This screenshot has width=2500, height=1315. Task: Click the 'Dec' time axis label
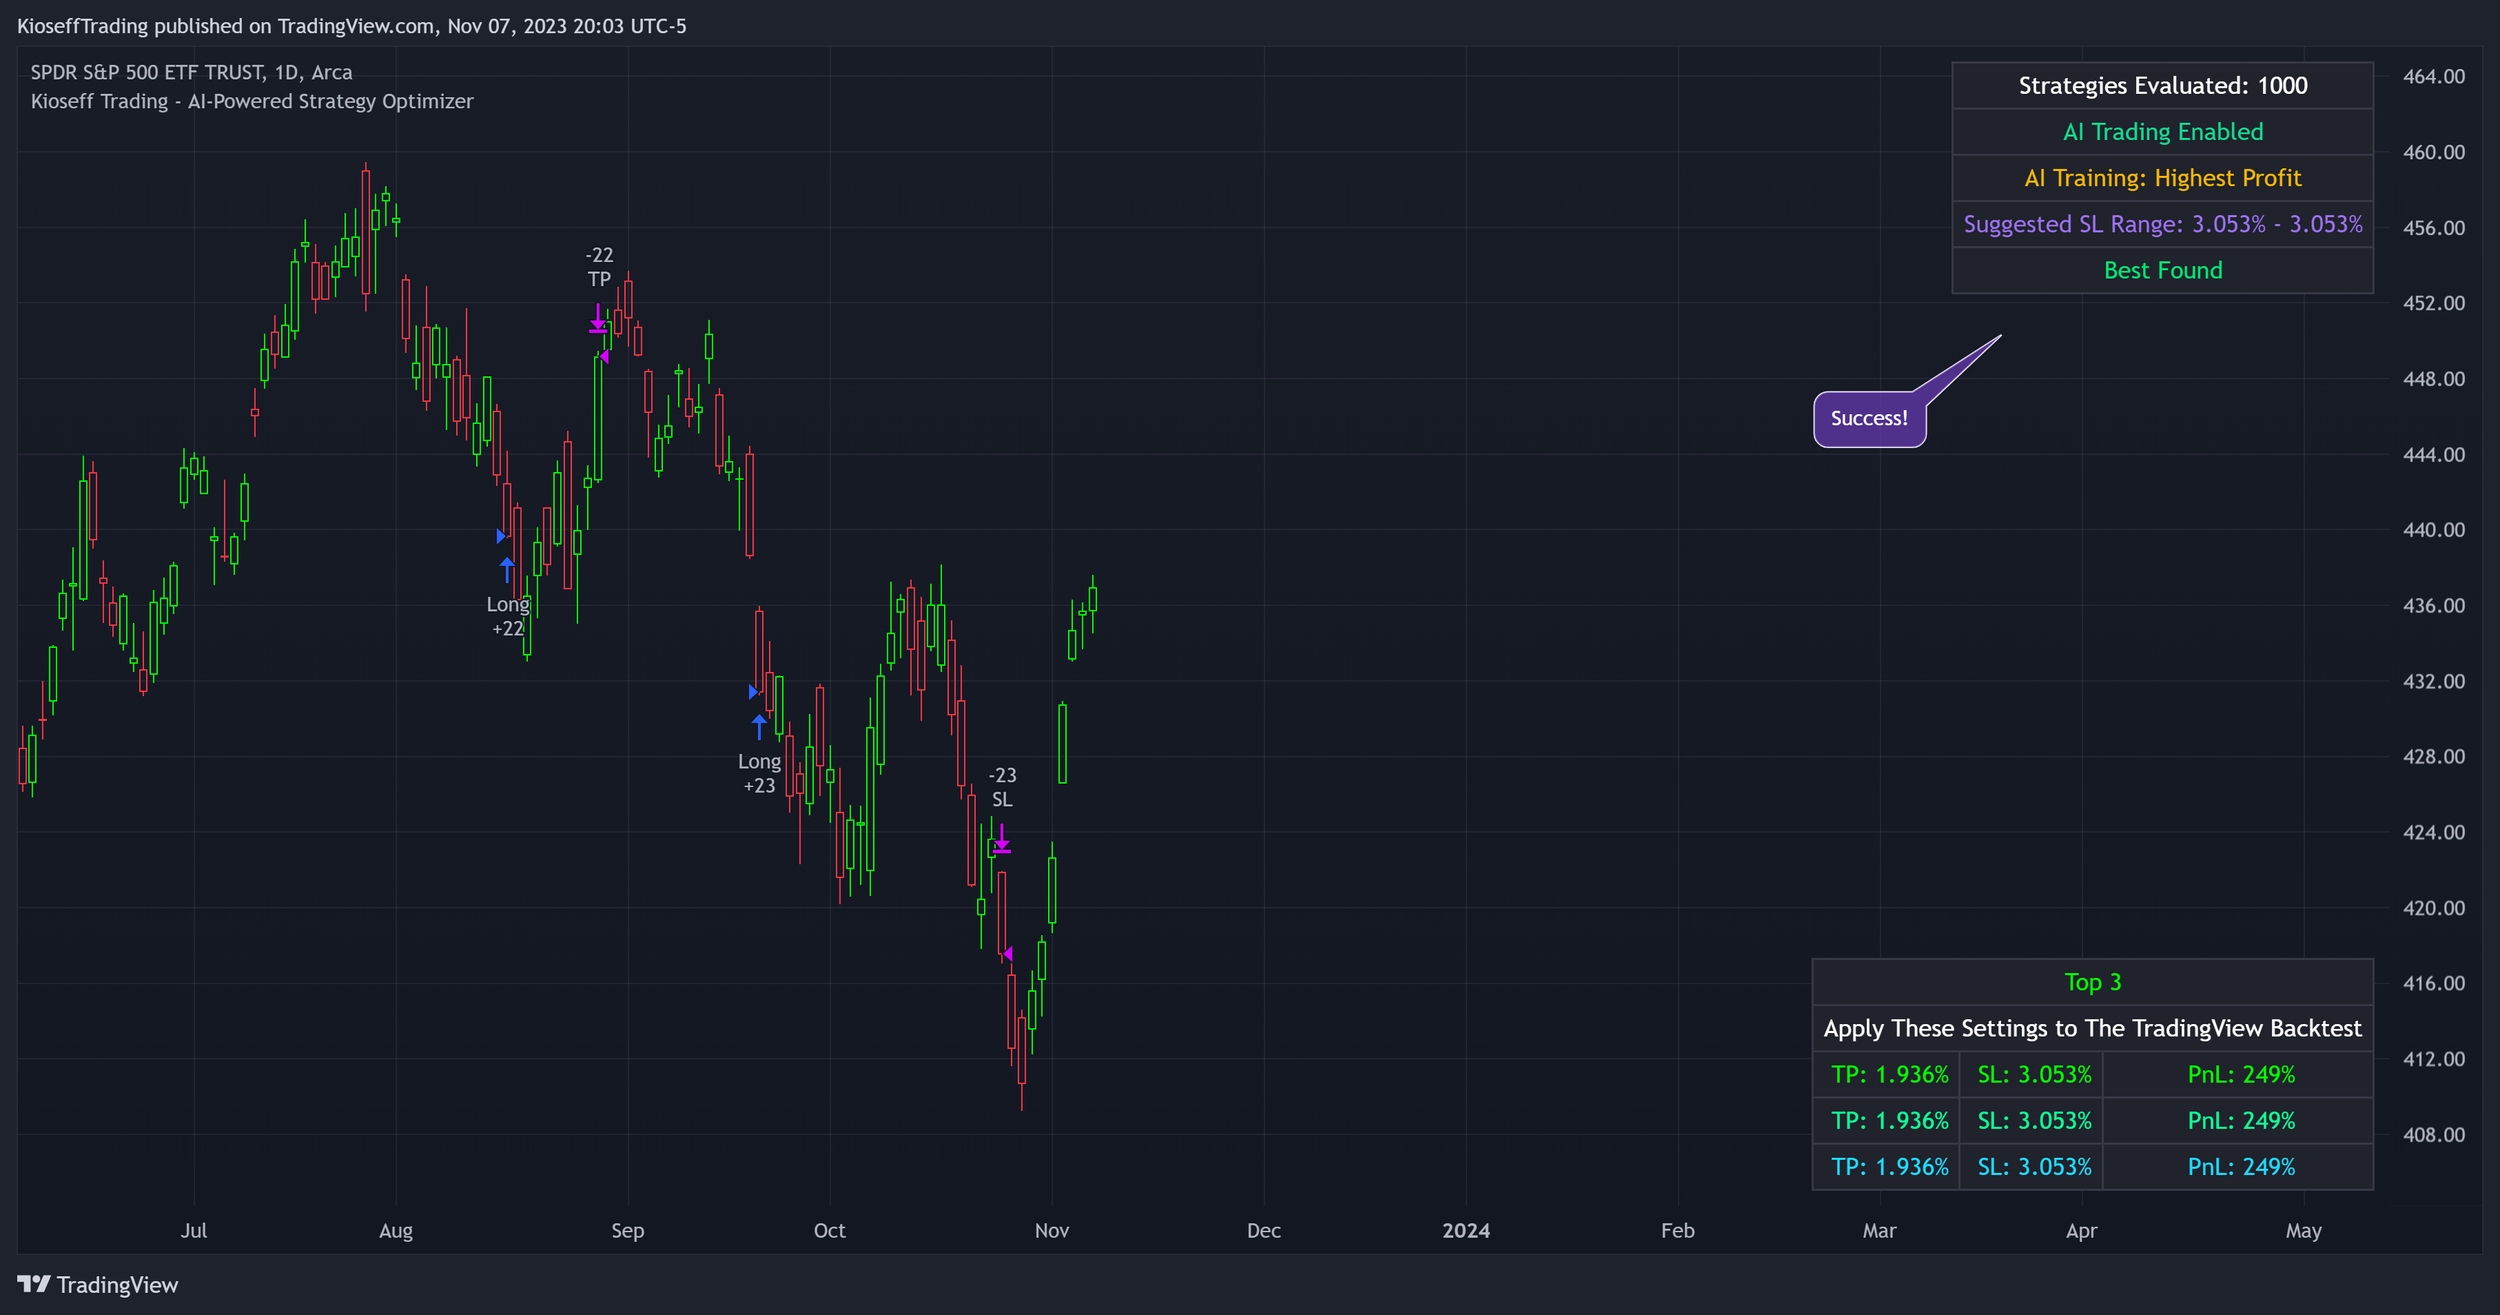(x=1264, y=1231)
